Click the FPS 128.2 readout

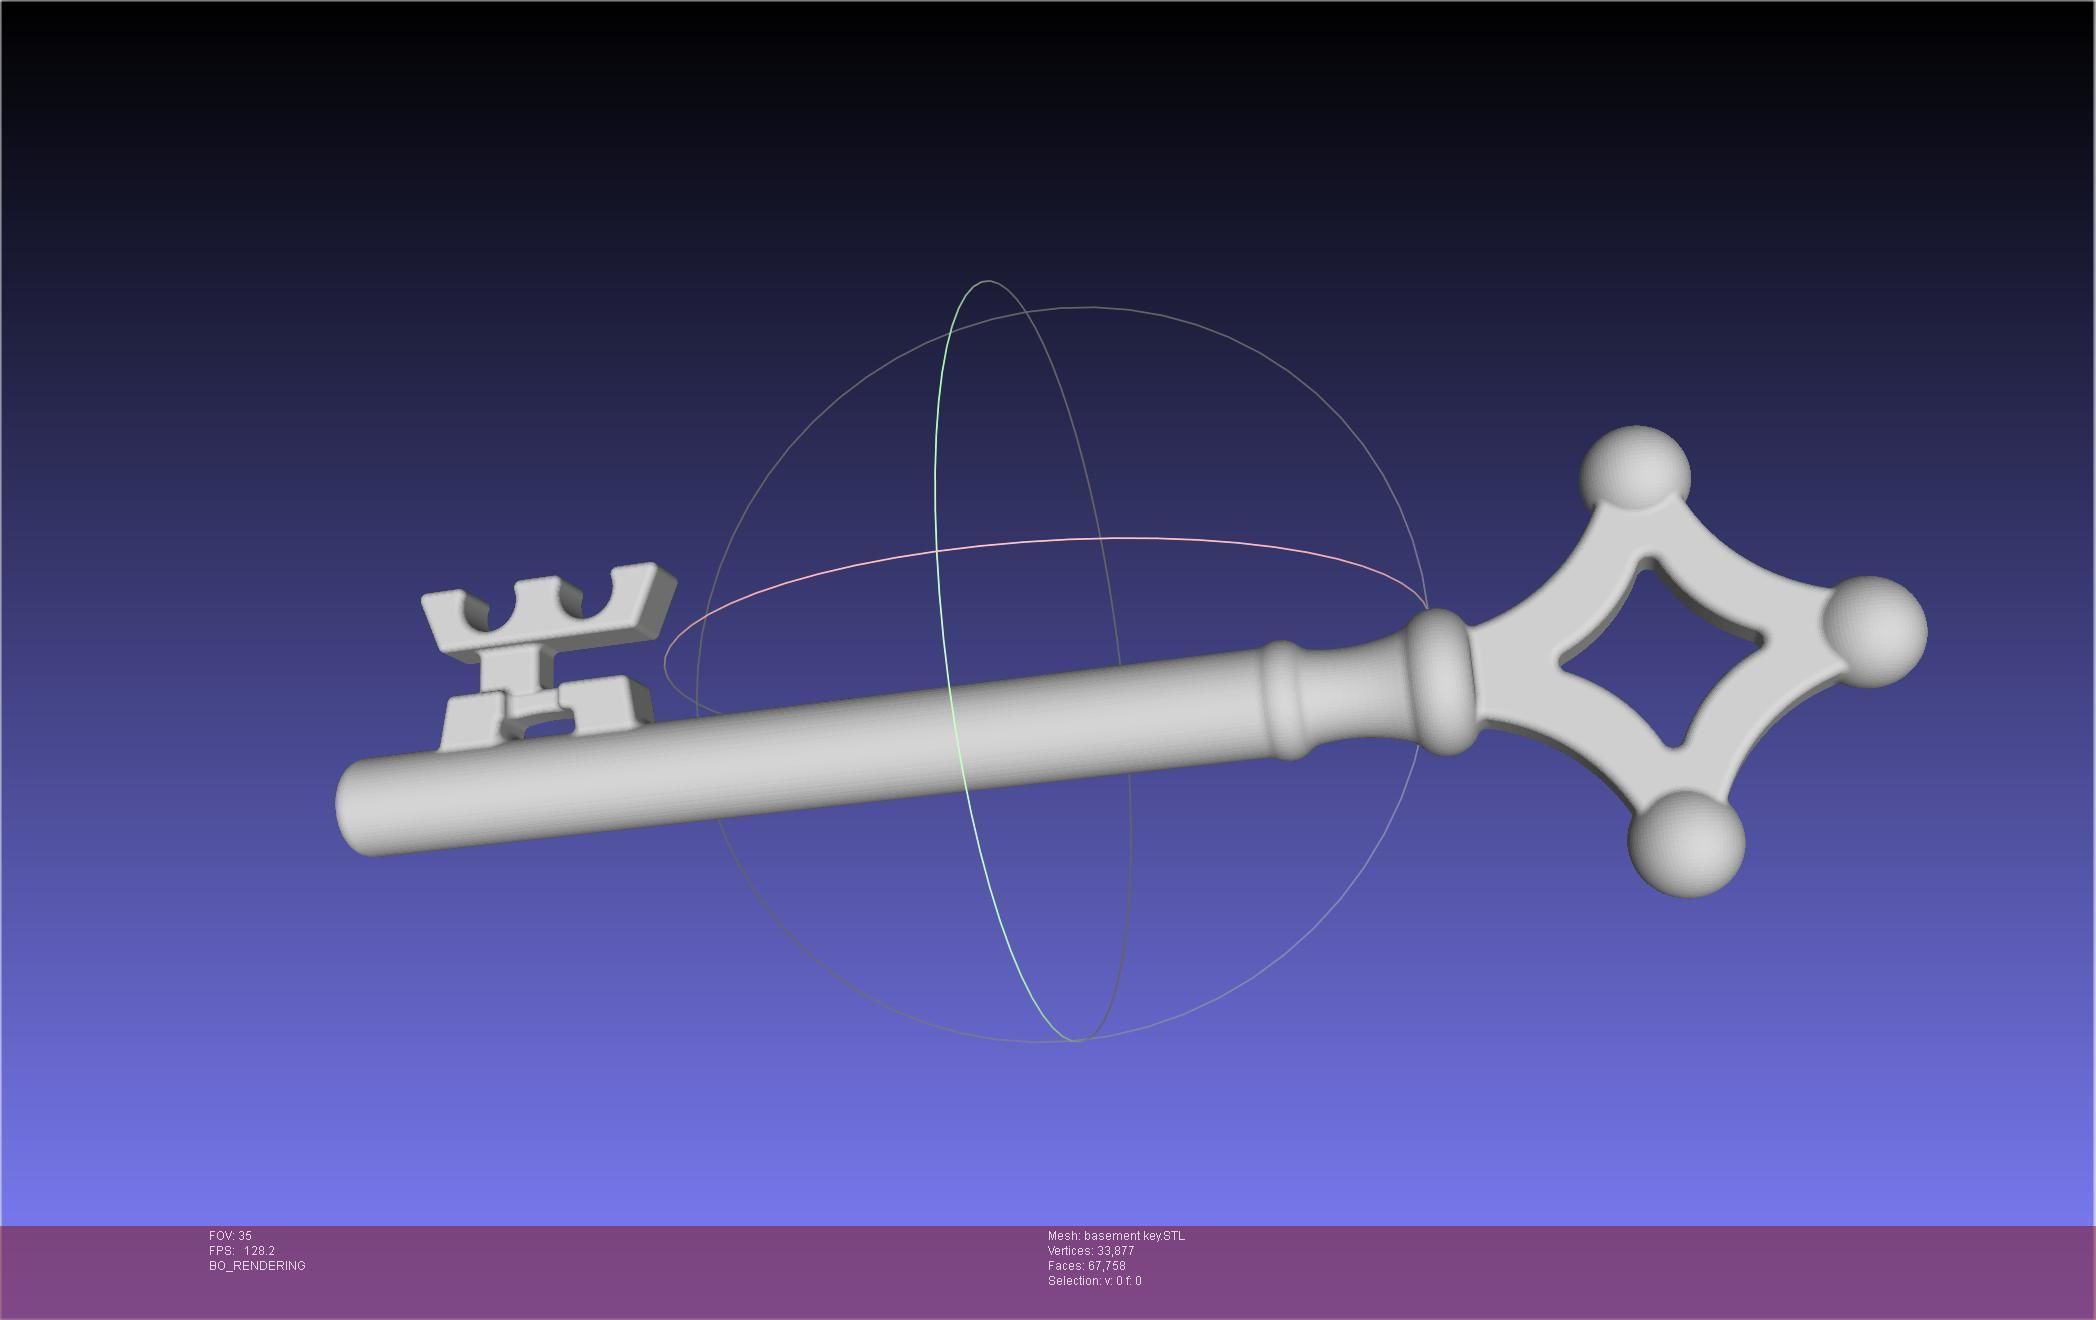tap(242, 1251)
